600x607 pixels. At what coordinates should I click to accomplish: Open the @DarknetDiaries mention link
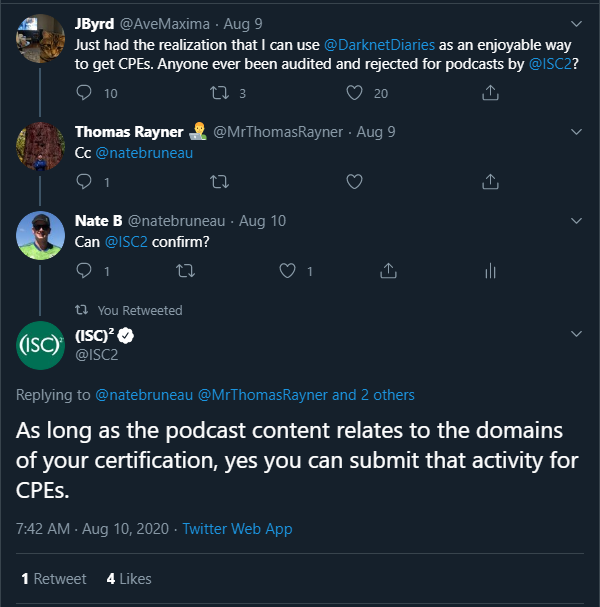click(379, 45)
